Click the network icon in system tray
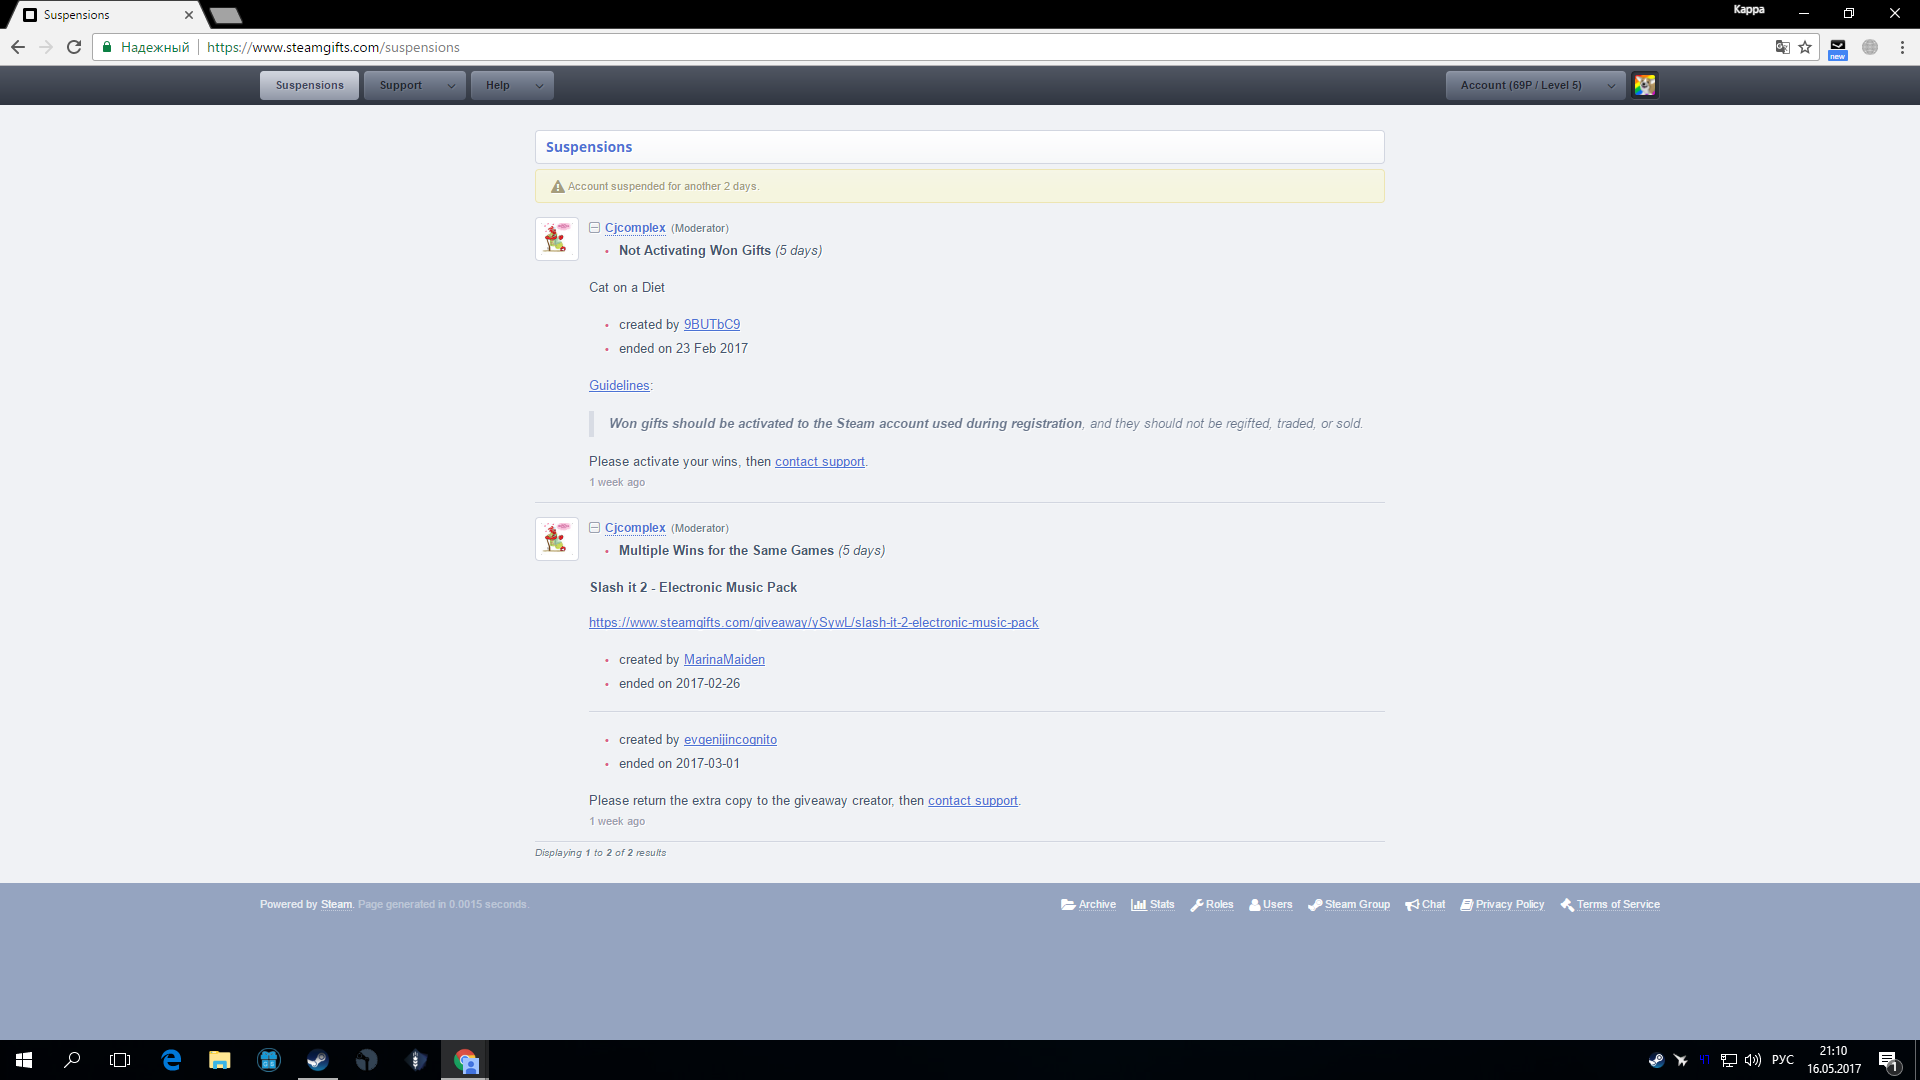1920x1080 pixels. click(x=1729, y=1060)
